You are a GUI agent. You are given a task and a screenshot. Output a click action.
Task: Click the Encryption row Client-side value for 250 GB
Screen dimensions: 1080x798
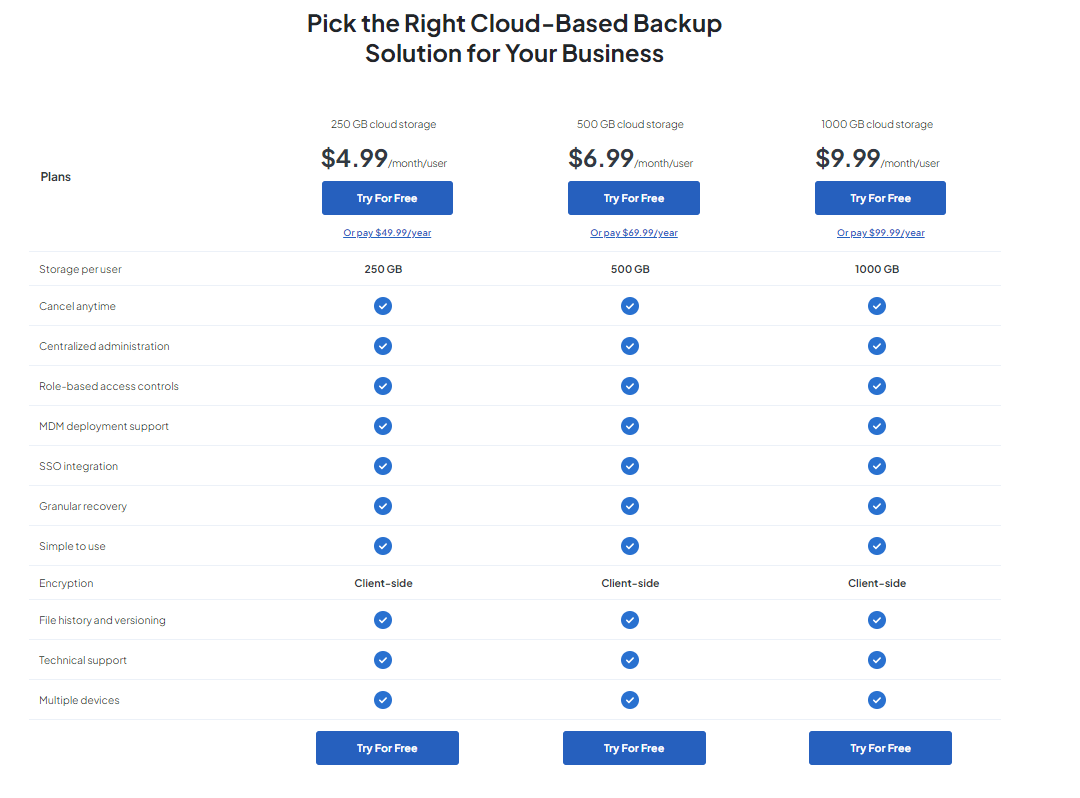[x=383, y=583]
